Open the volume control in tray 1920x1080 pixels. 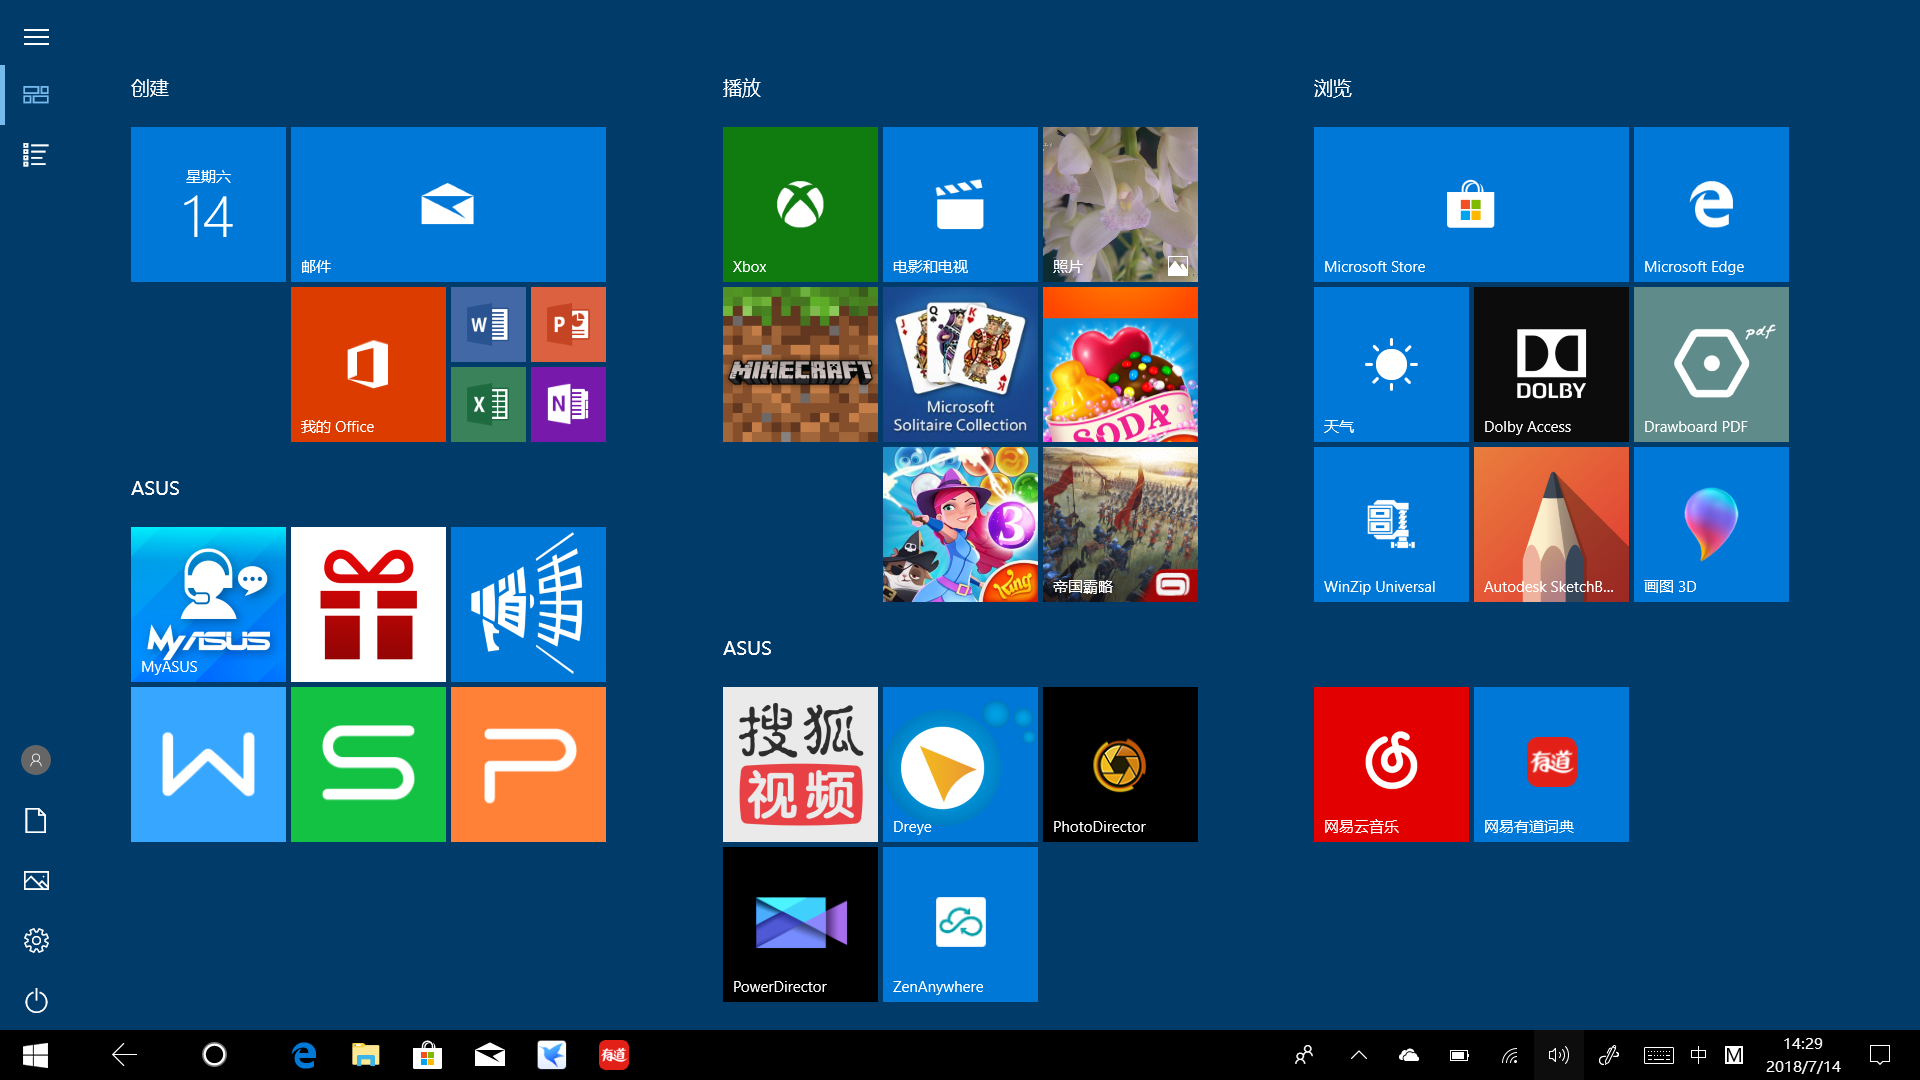1559,1055
